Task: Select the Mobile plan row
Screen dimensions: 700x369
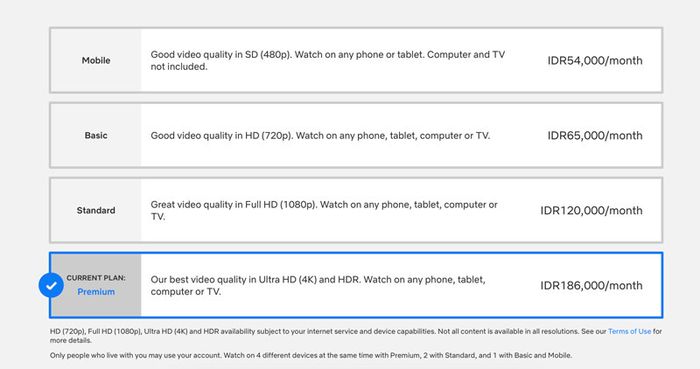Action: click(356, 60)
